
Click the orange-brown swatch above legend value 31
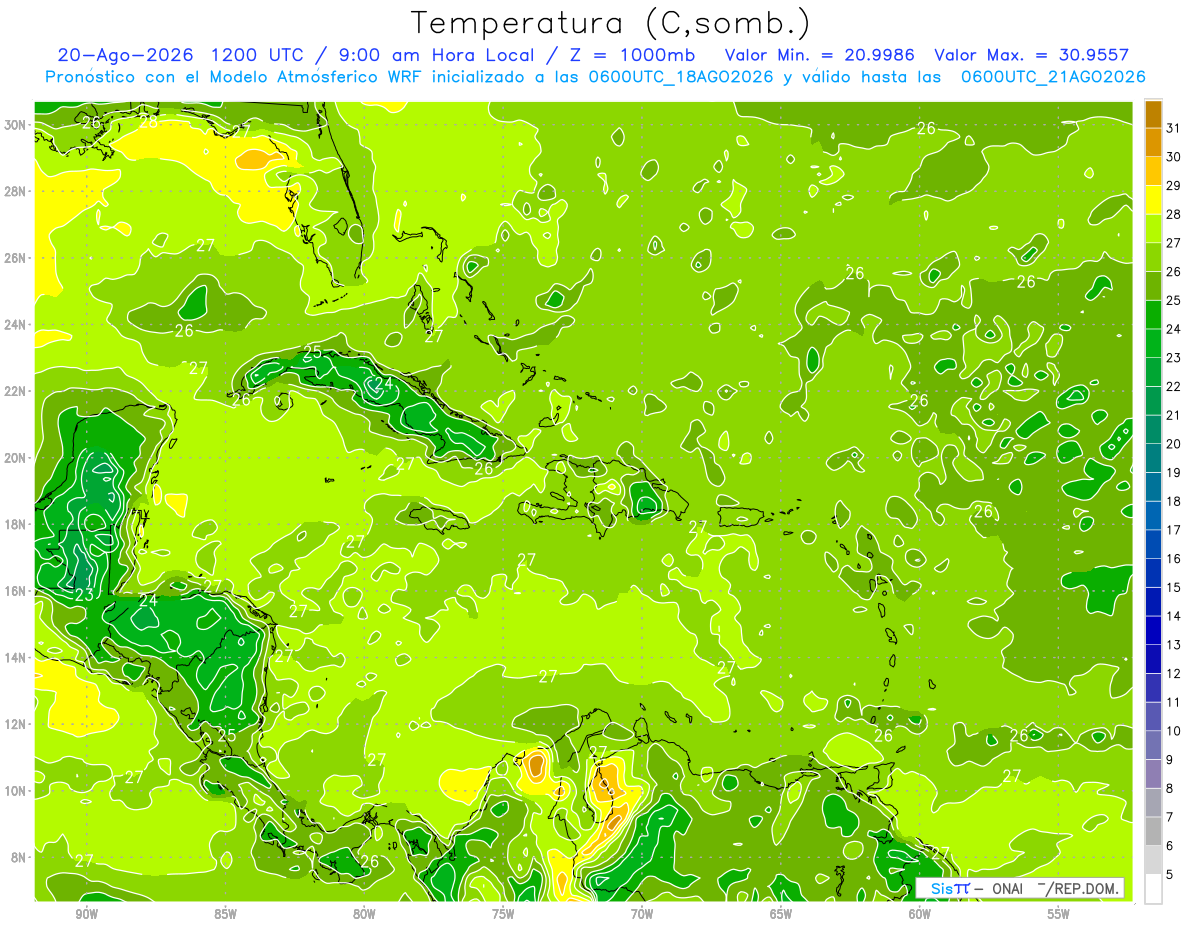tap(1153, 114)
